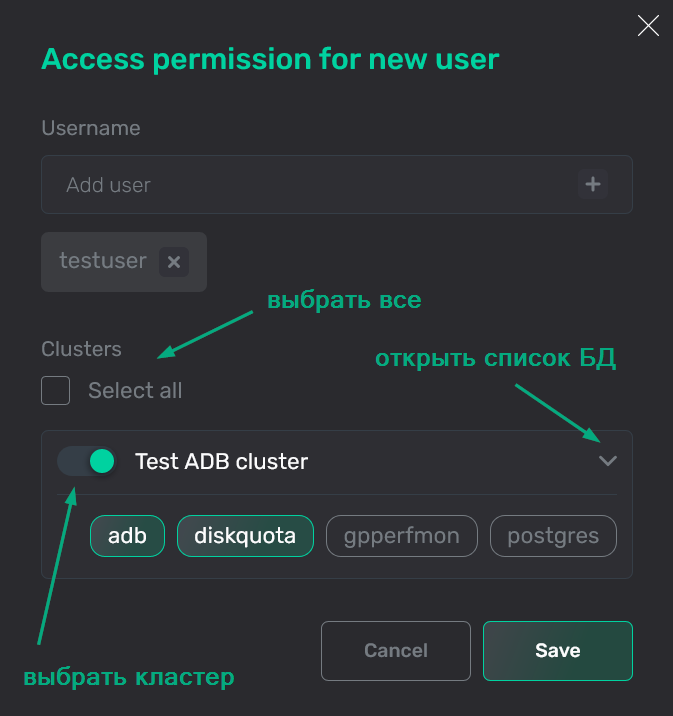Deselect the adb database tag
The image size is (673, 716).
point(127,536)
